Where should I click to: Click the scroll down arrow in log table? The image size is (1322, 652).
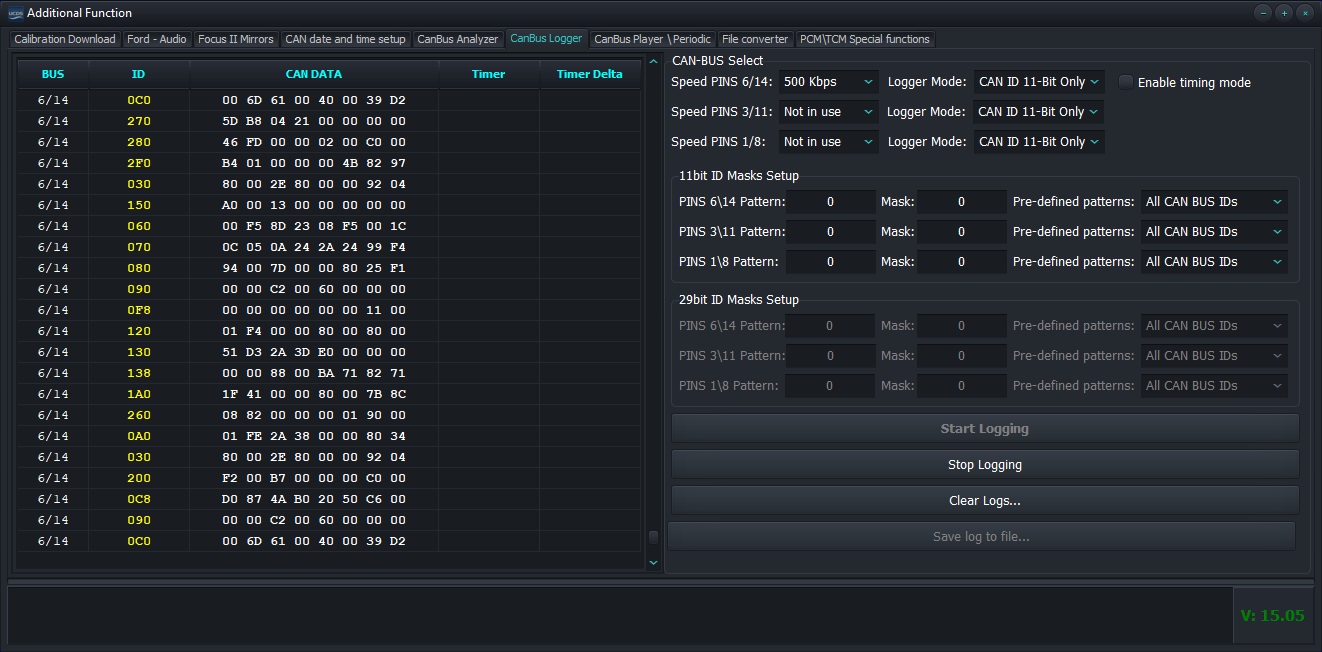point(654,563)
